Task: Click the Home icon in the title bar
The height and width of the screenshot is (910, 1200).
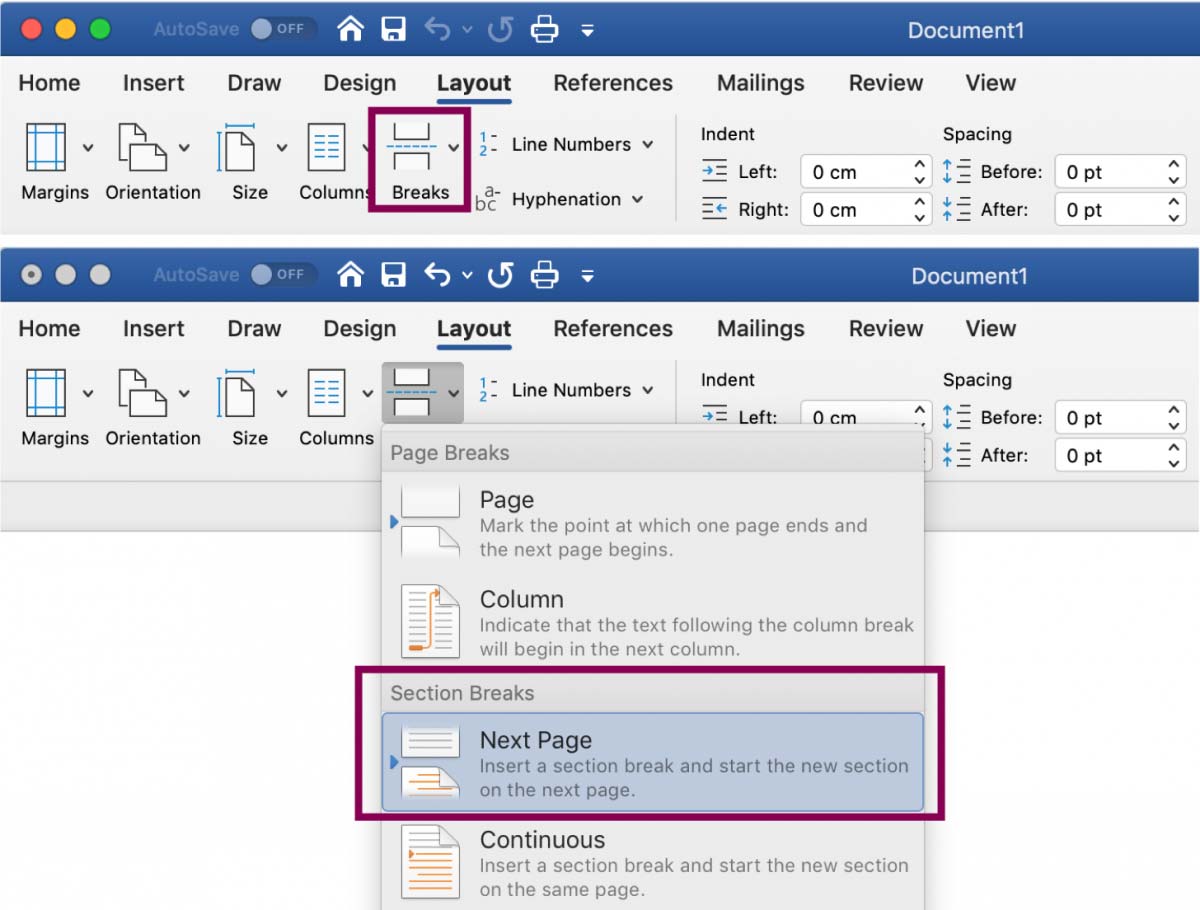Action: 349,29
